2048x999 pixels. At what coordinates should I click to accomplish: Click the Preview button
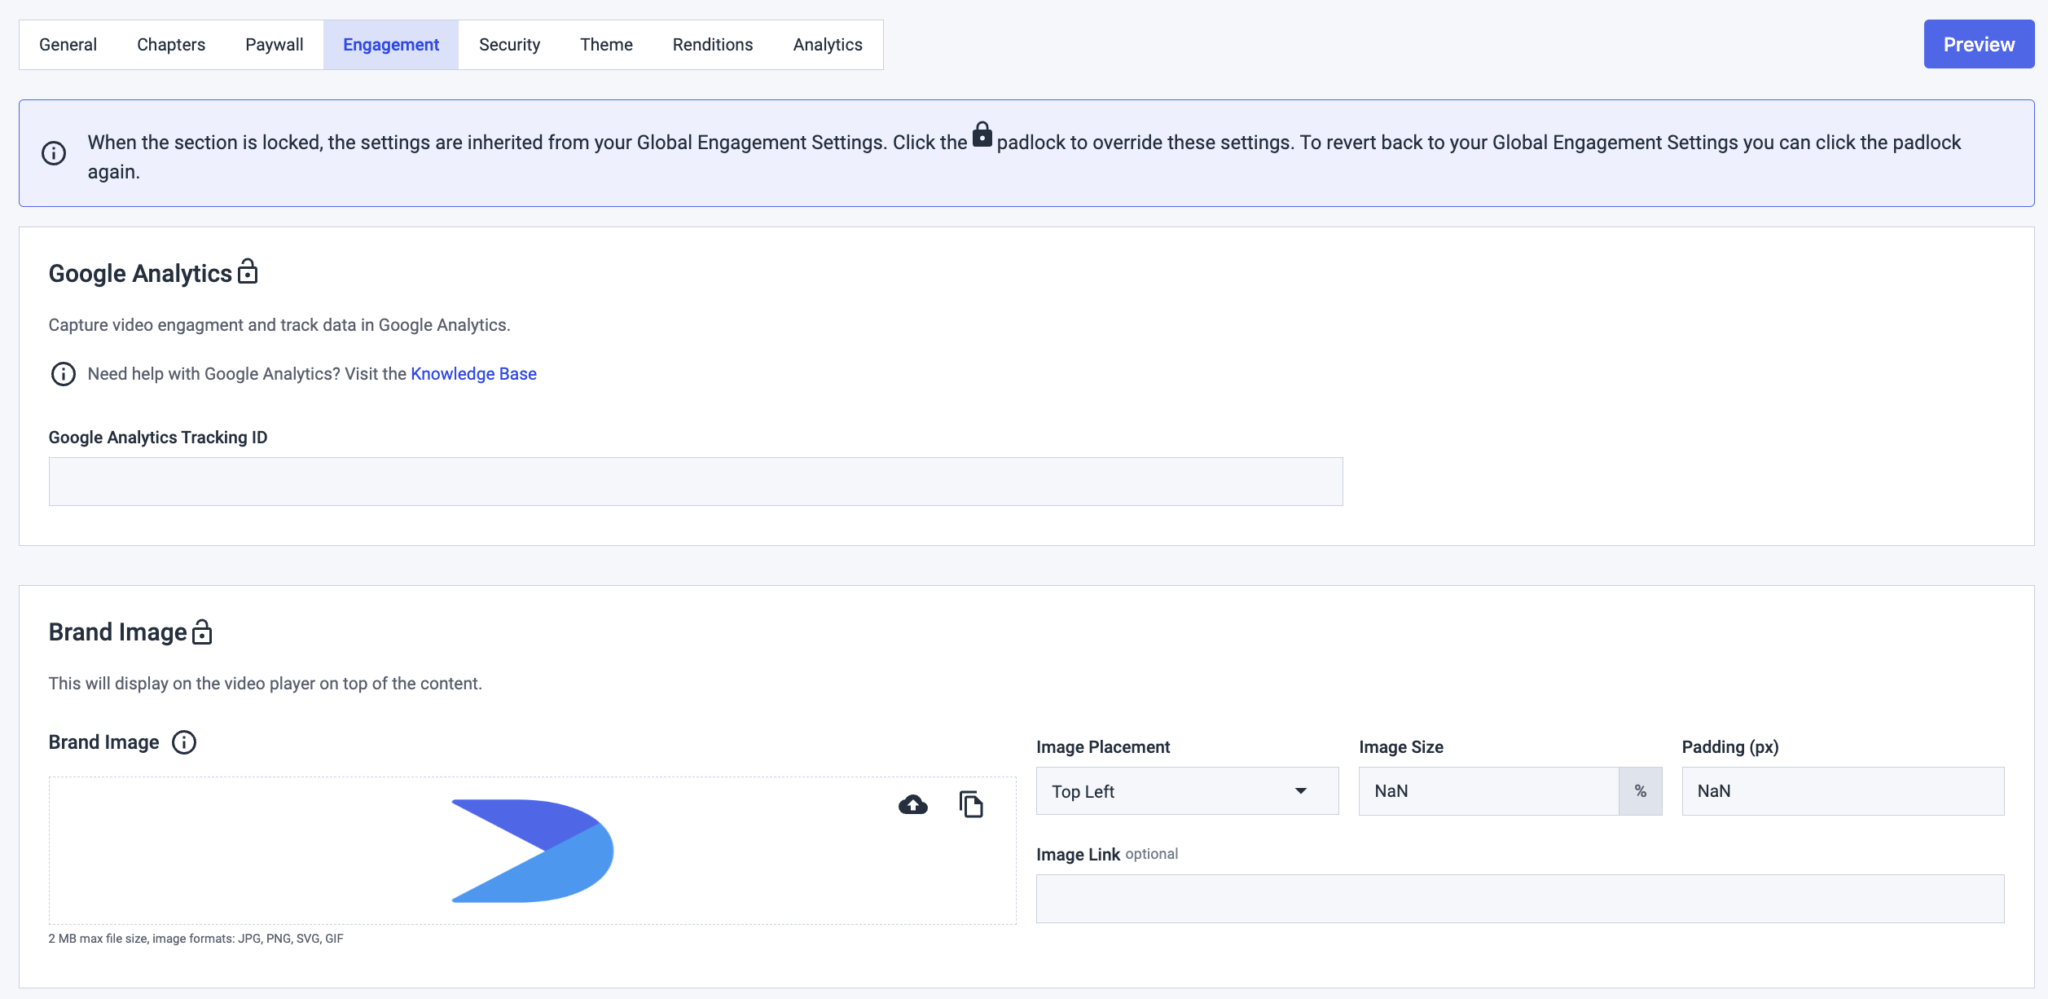coord(1978,44)
